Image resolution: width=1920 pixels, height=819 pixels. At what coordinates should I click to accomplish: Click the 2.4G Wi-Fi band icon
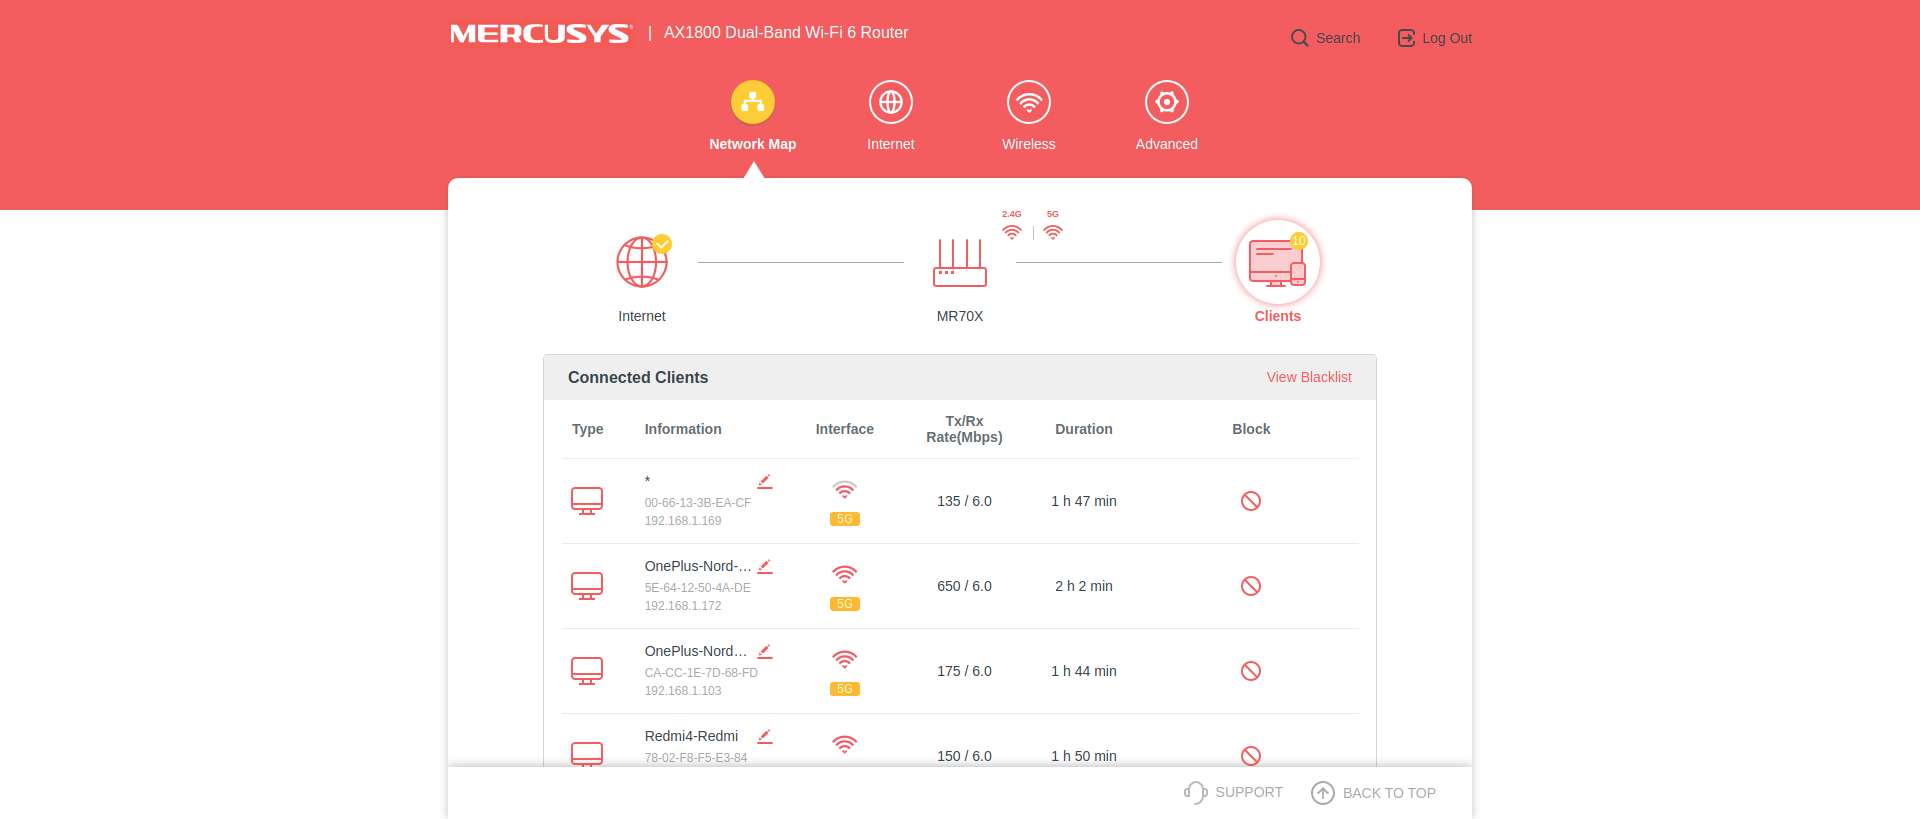[x=1012, y=231]
